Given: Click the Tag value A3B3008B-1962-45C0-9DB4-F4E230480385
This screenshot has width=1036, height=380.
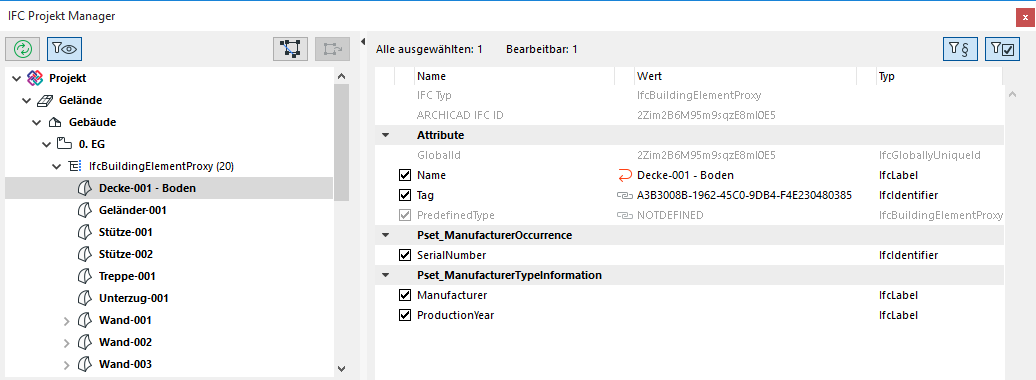Looking at the screenshot, I should (x=744, y=196).
